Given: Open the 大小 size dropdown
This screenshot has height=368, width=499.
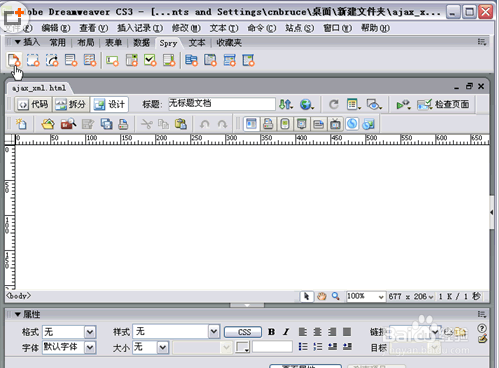Looking at the screenshot, I should [x=163, y=348].
